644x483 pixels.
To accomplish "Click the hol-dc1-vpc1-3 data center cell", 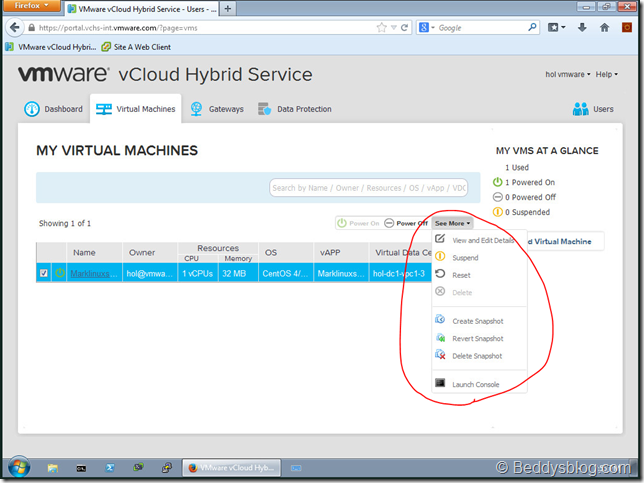I will (x=400, y=274).
